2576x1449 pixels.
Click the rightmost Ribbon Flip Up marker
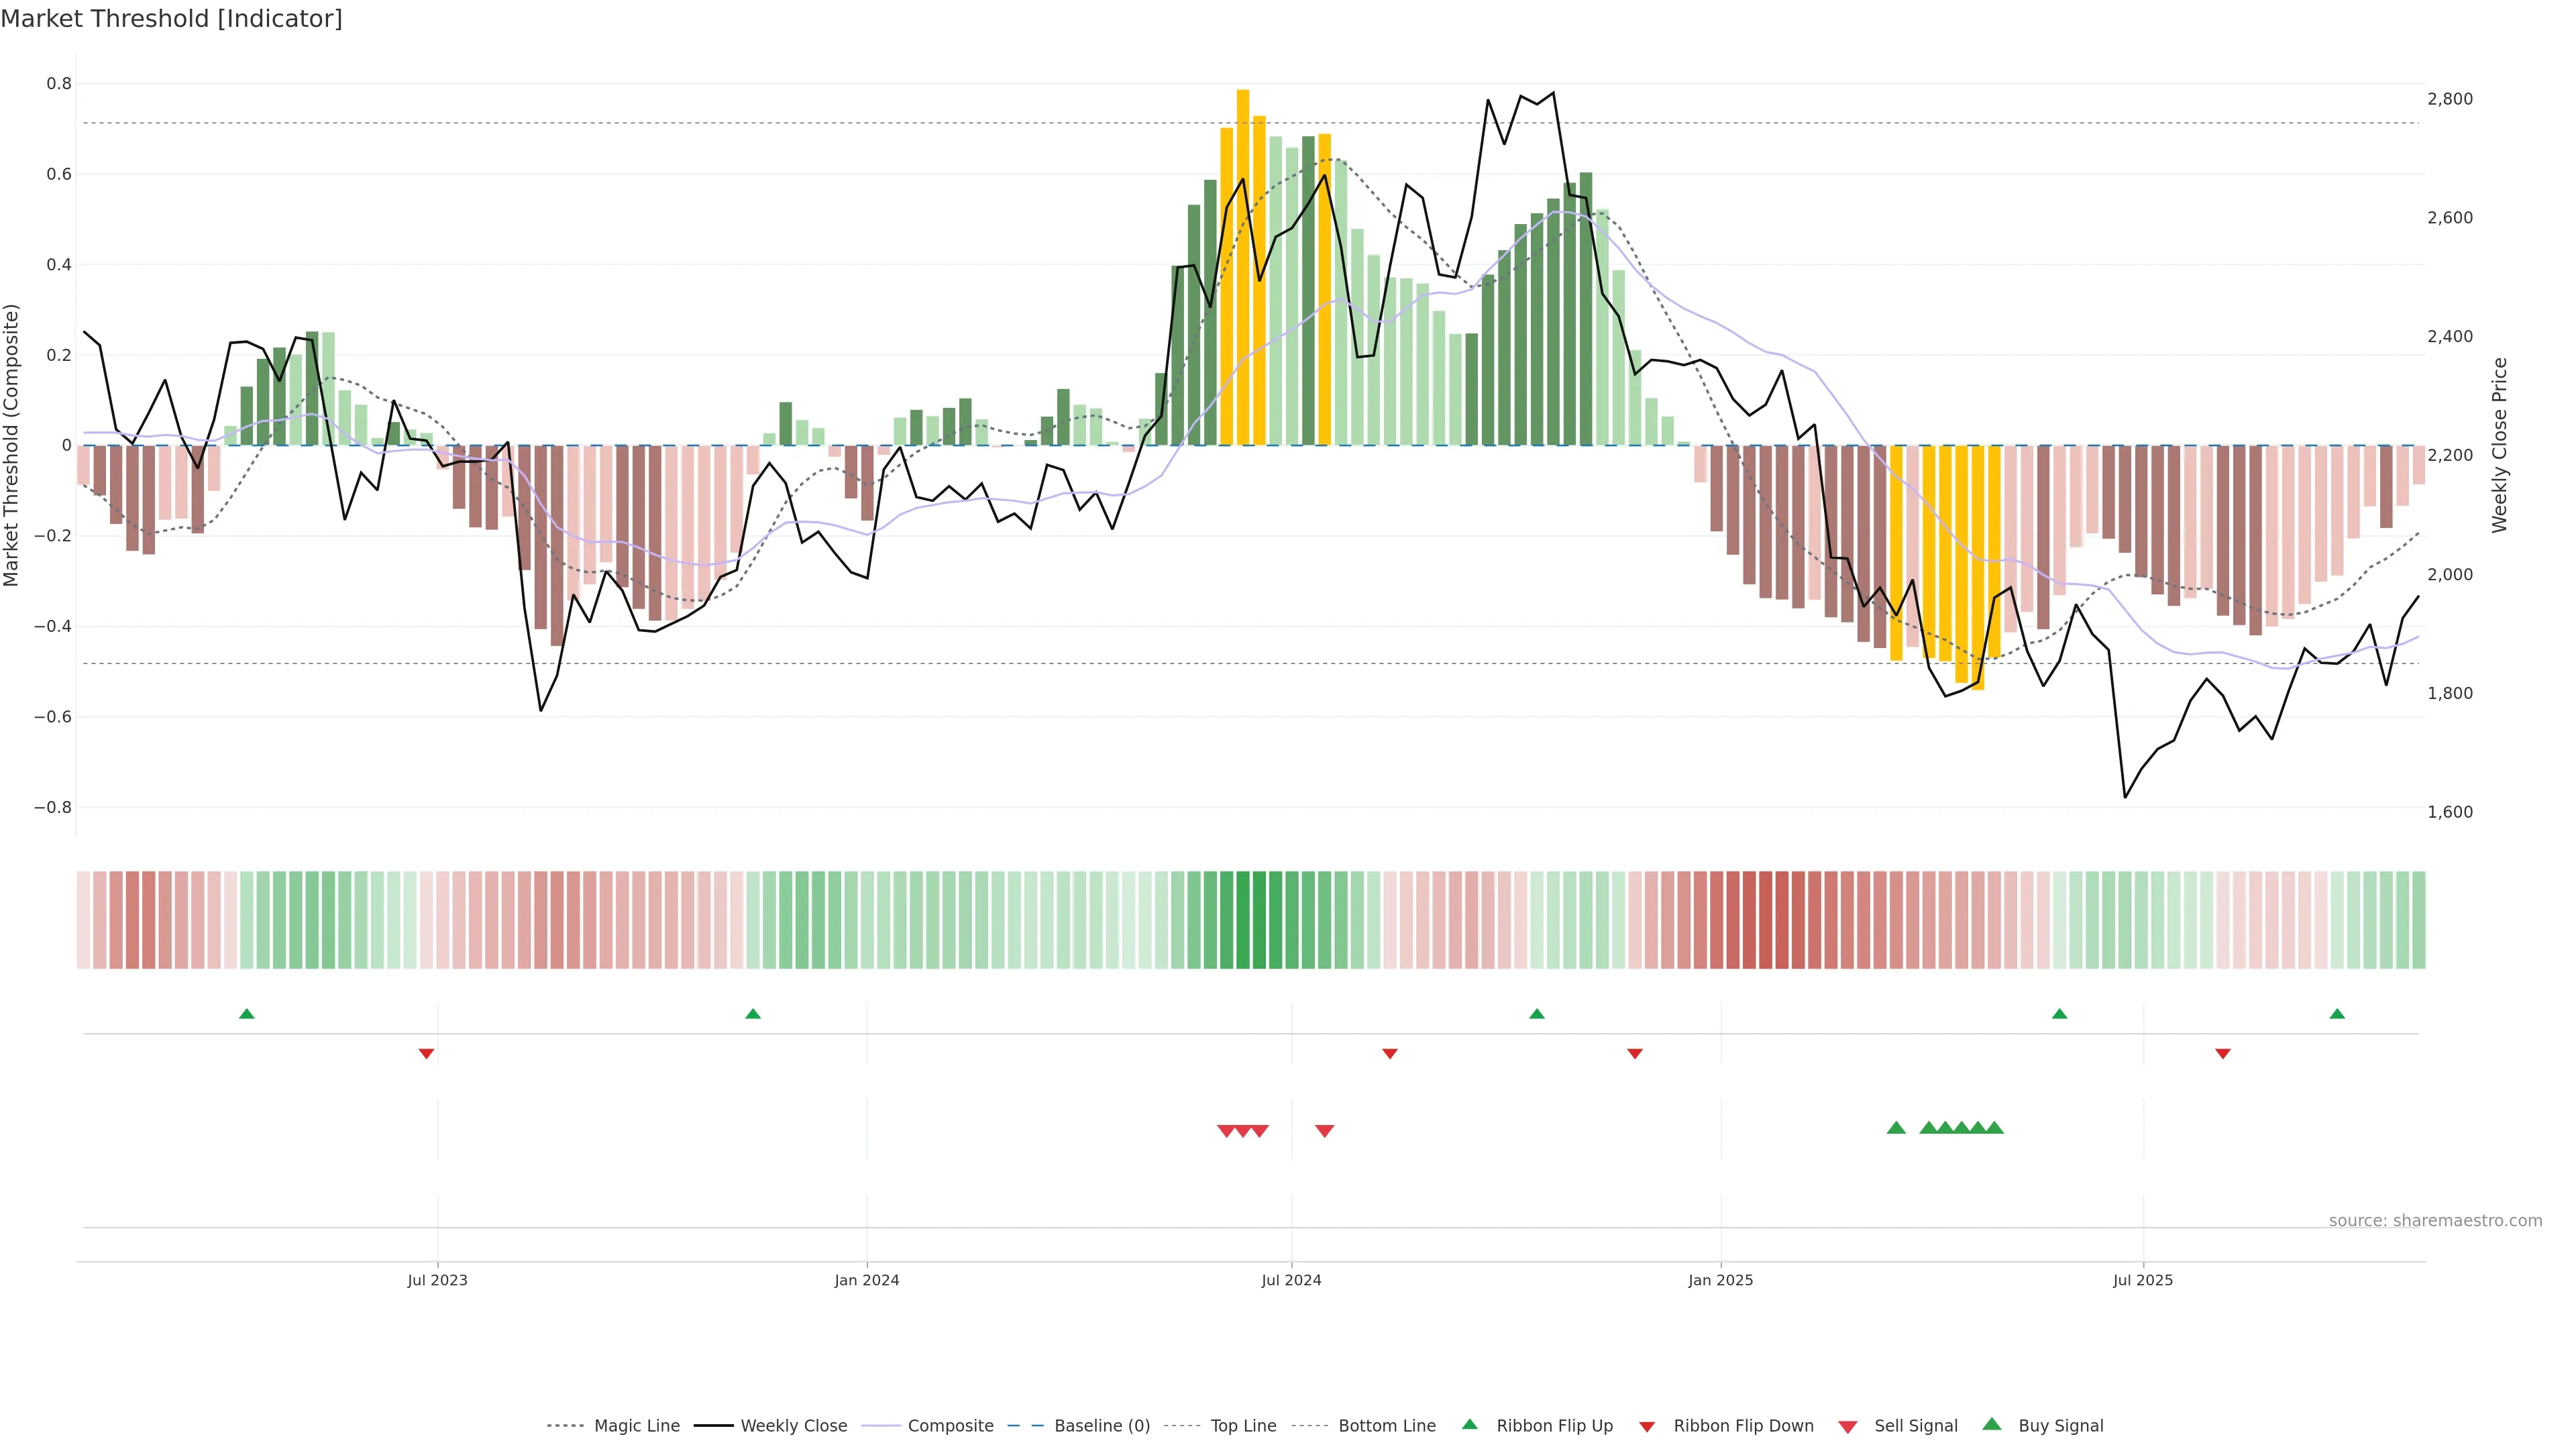[2337, 1014]
